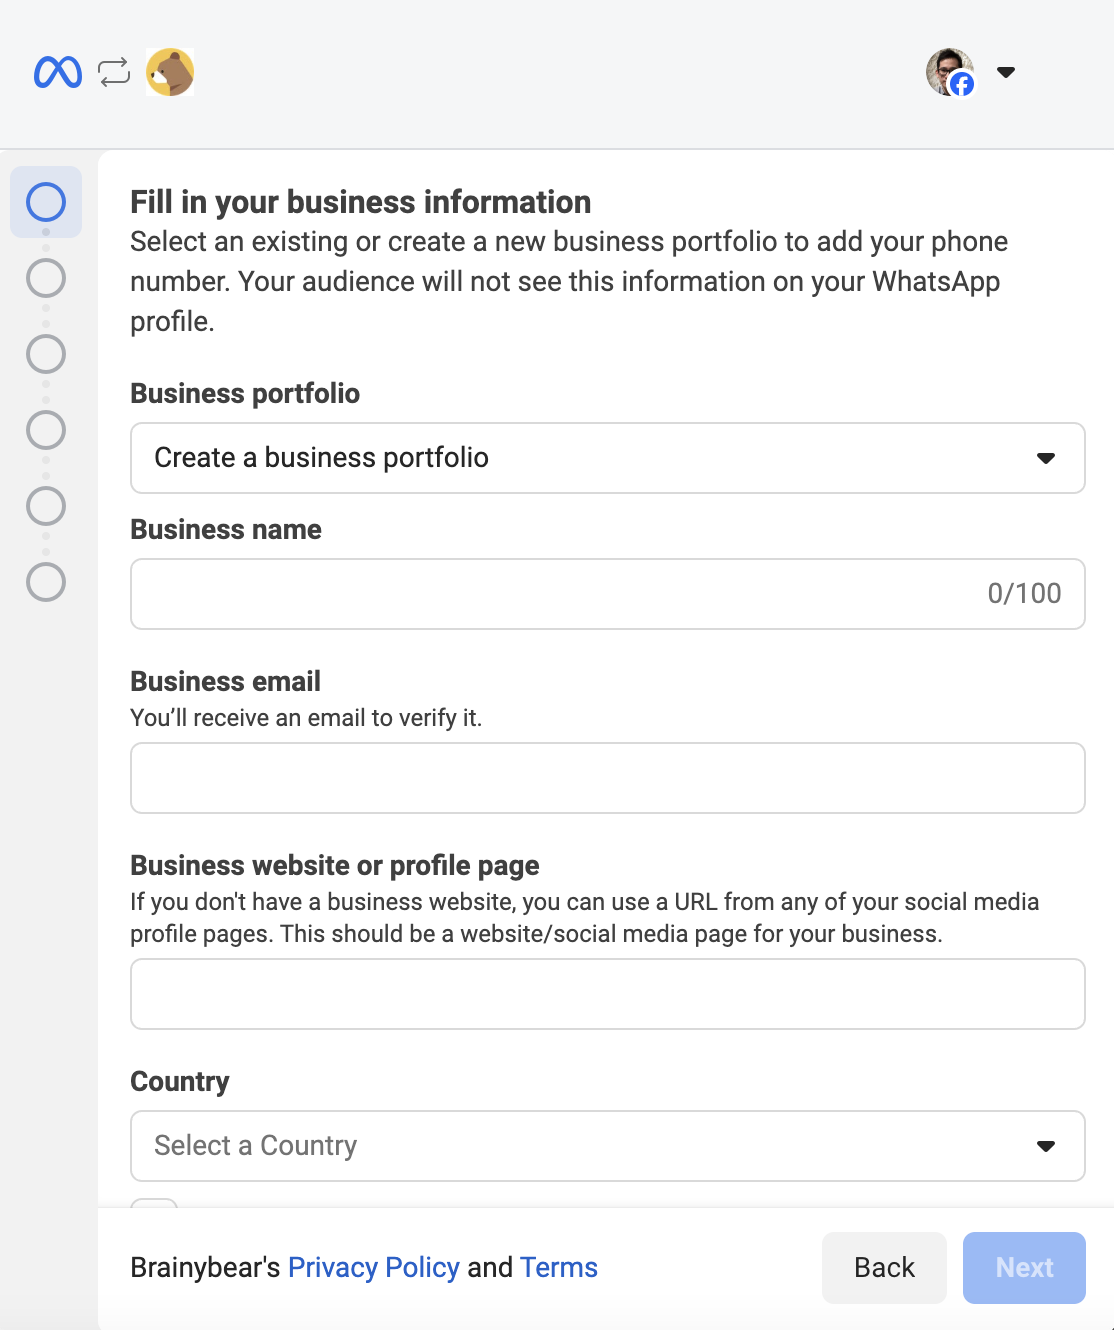The width and height of the screenshot is (1114, 1330).
Task: Click the Facebook profile picture
Action: click(950, 72)
